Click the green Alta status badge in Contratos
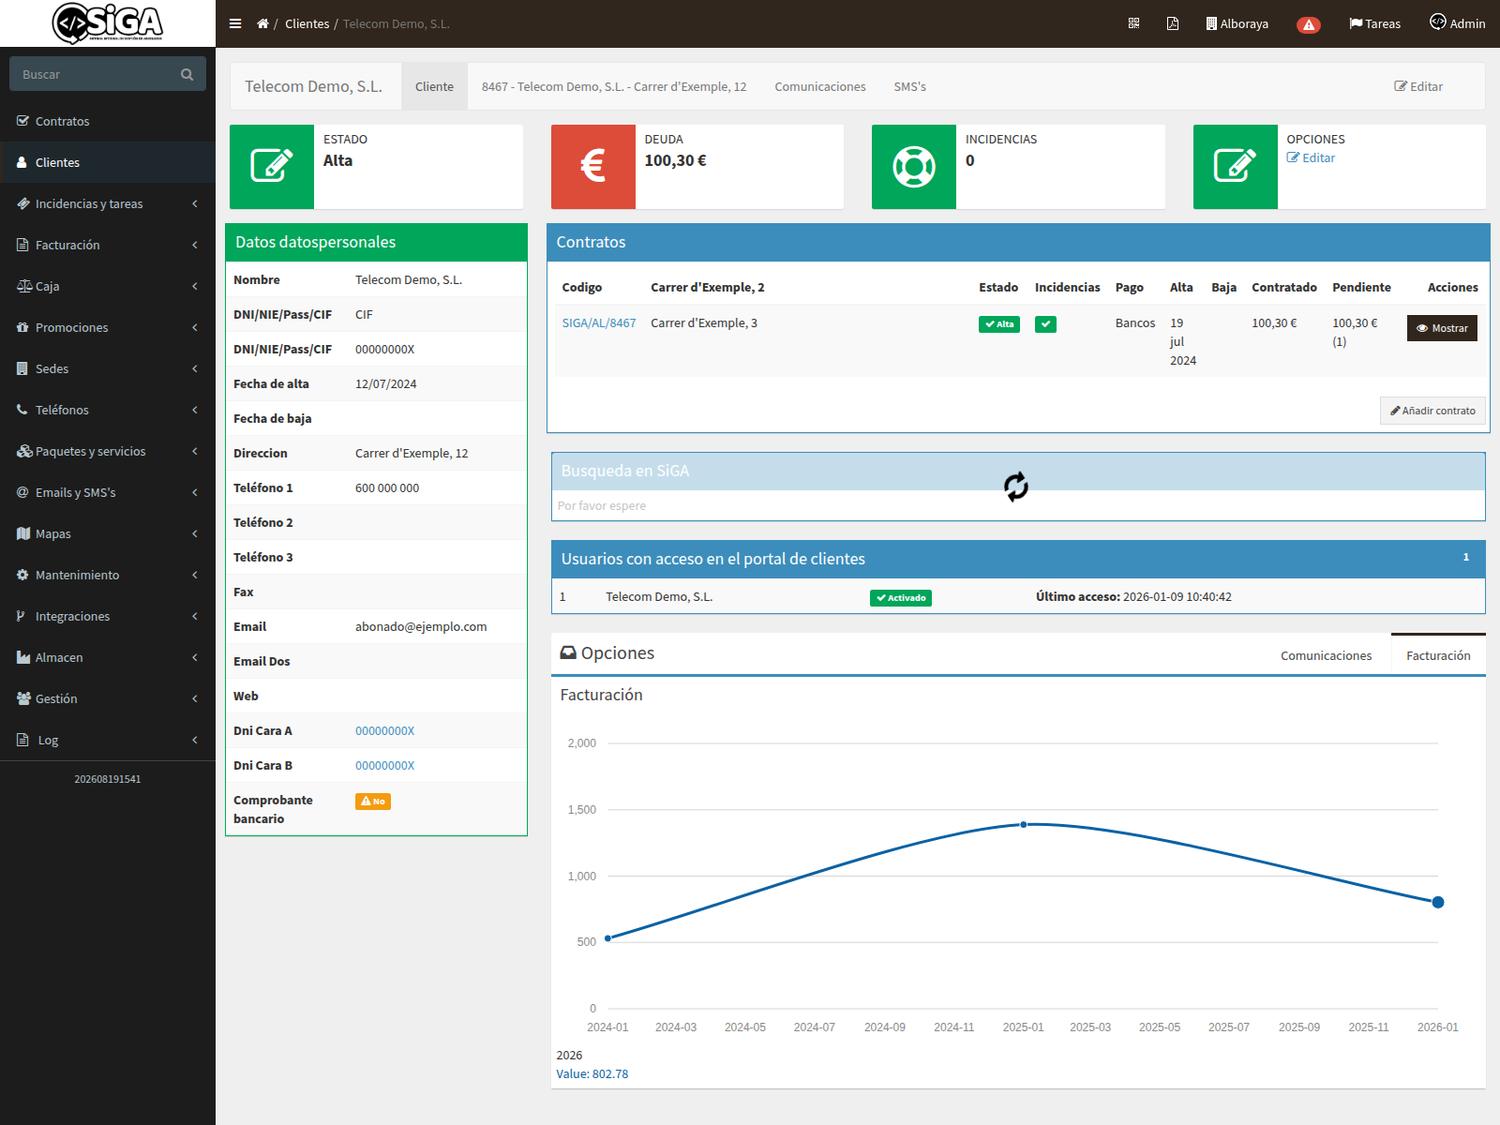Image resolution: width=1500 pixels, height=1125 pixels. [999, 324]
